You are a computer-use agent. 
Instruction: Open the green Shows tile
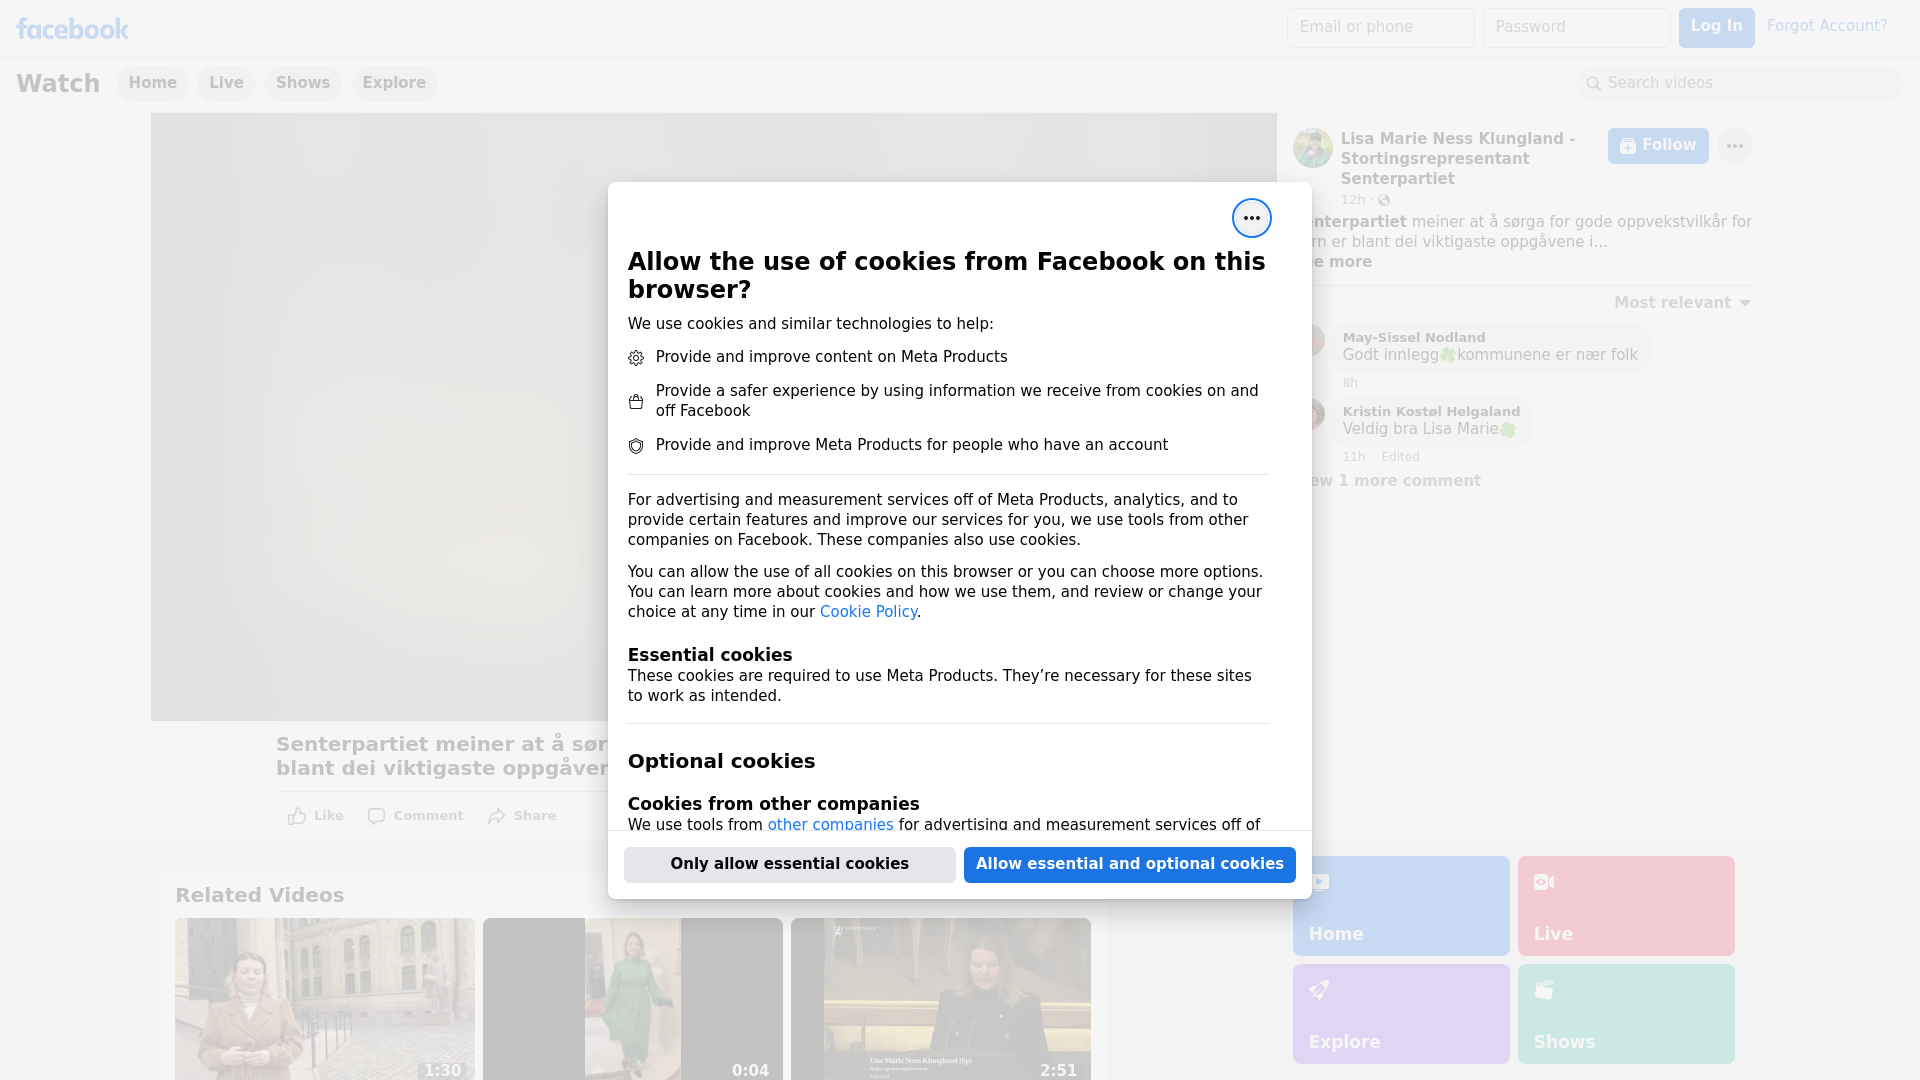[1625, 1014]
